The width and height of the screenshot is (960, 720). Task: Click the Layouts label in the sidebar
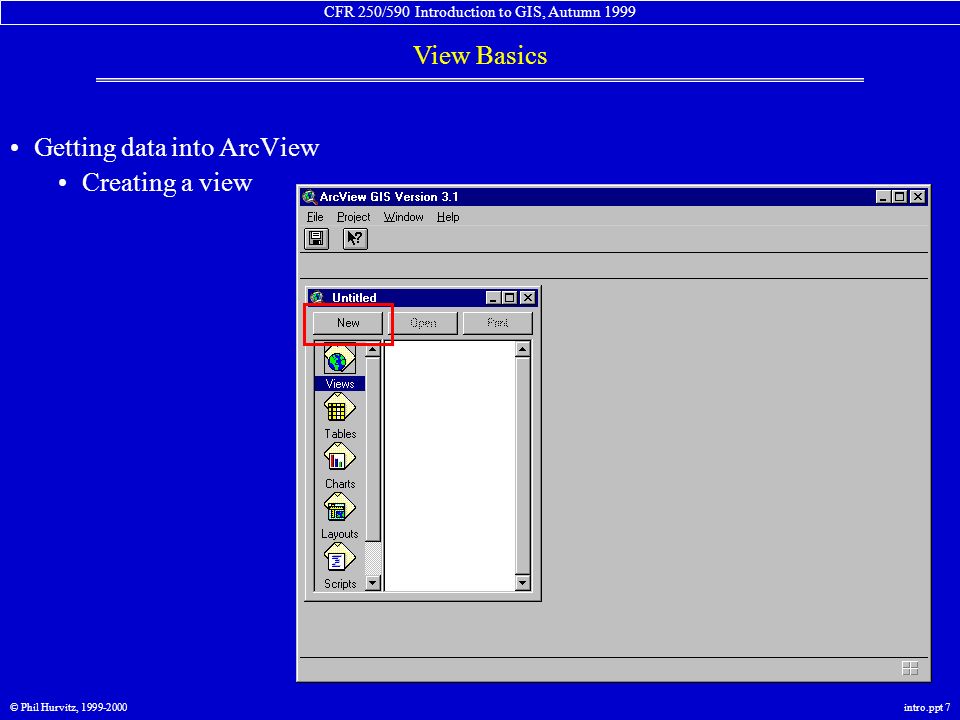point(340,534)
